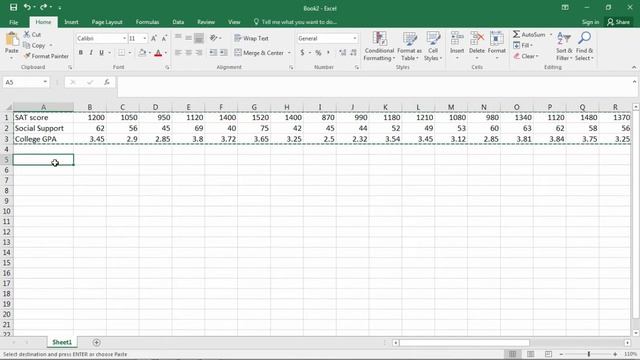Click the Clear button

click(x=527, y=56)
